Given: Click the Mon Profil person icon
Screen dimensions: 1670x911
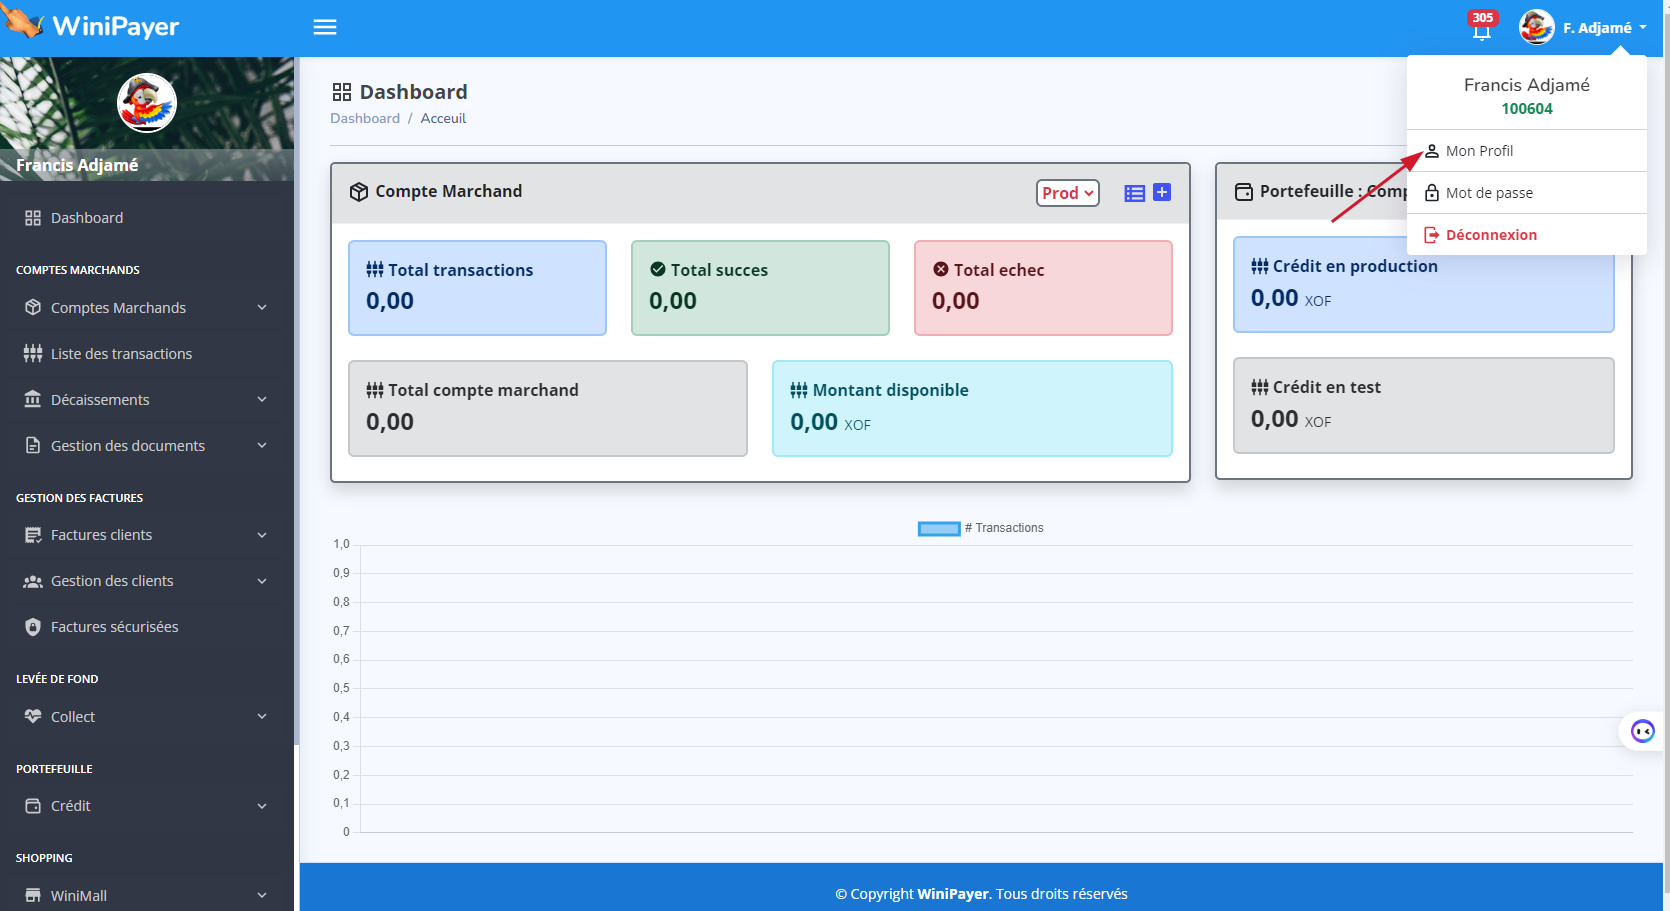Looking at the screenshot, I should [x=1432, y=151].
